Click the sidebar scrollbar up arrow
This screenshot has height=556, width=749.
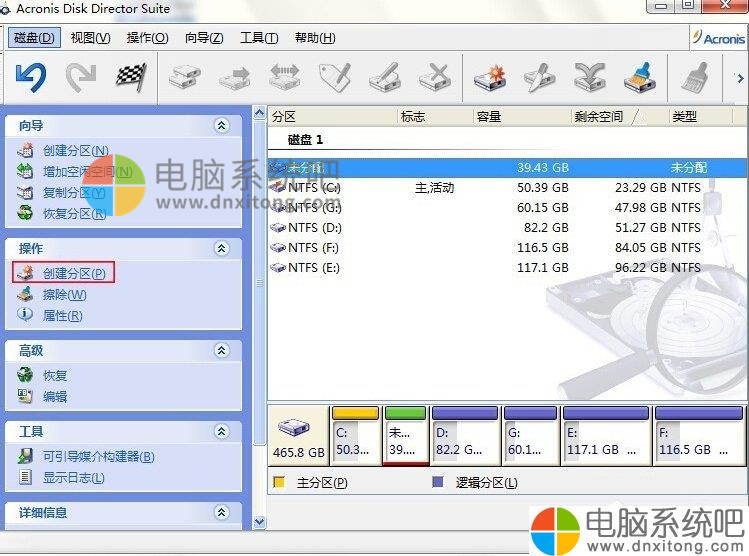coord(259,113)
